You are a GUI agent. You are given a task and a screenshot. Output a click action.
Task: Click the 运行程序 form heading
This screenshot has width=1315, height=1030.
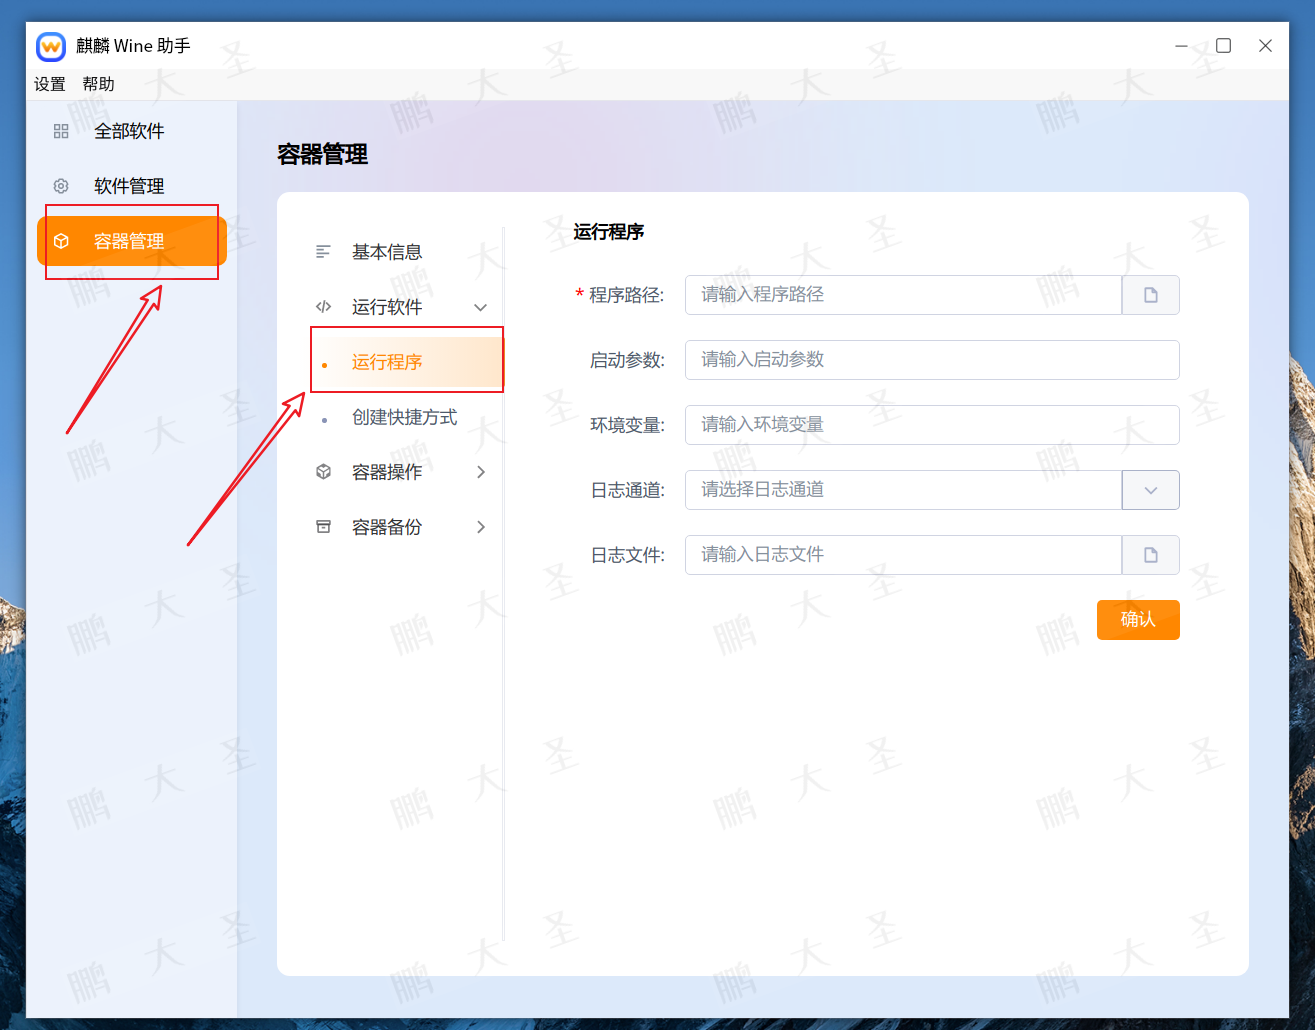coord(609,232)
